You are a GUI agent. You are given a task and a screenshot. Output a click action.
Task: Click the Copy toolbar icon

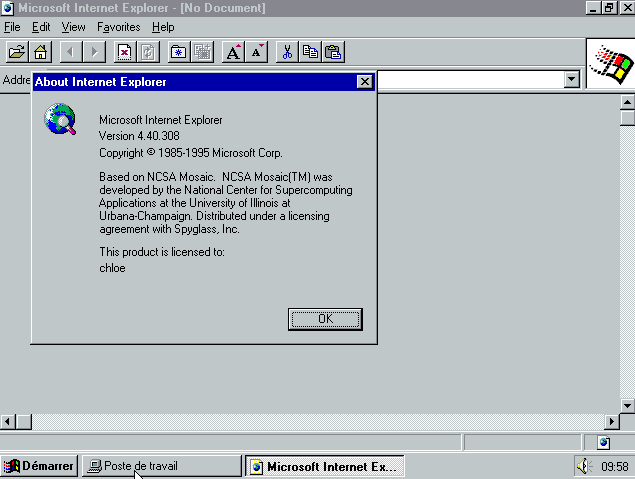pos(310,52)
